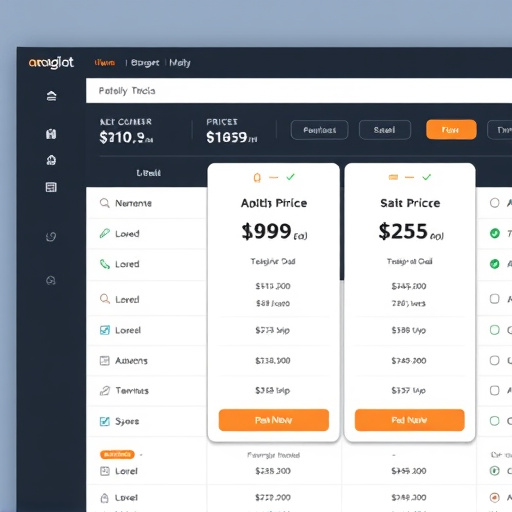Click the green pencil icon beside Loved

[105, 233]
